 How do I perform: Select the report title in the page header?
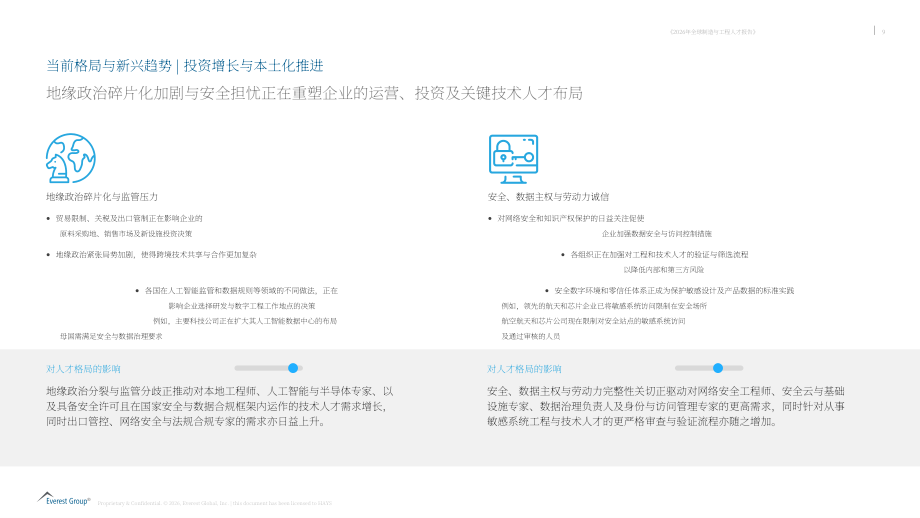[x=713, y=32]
